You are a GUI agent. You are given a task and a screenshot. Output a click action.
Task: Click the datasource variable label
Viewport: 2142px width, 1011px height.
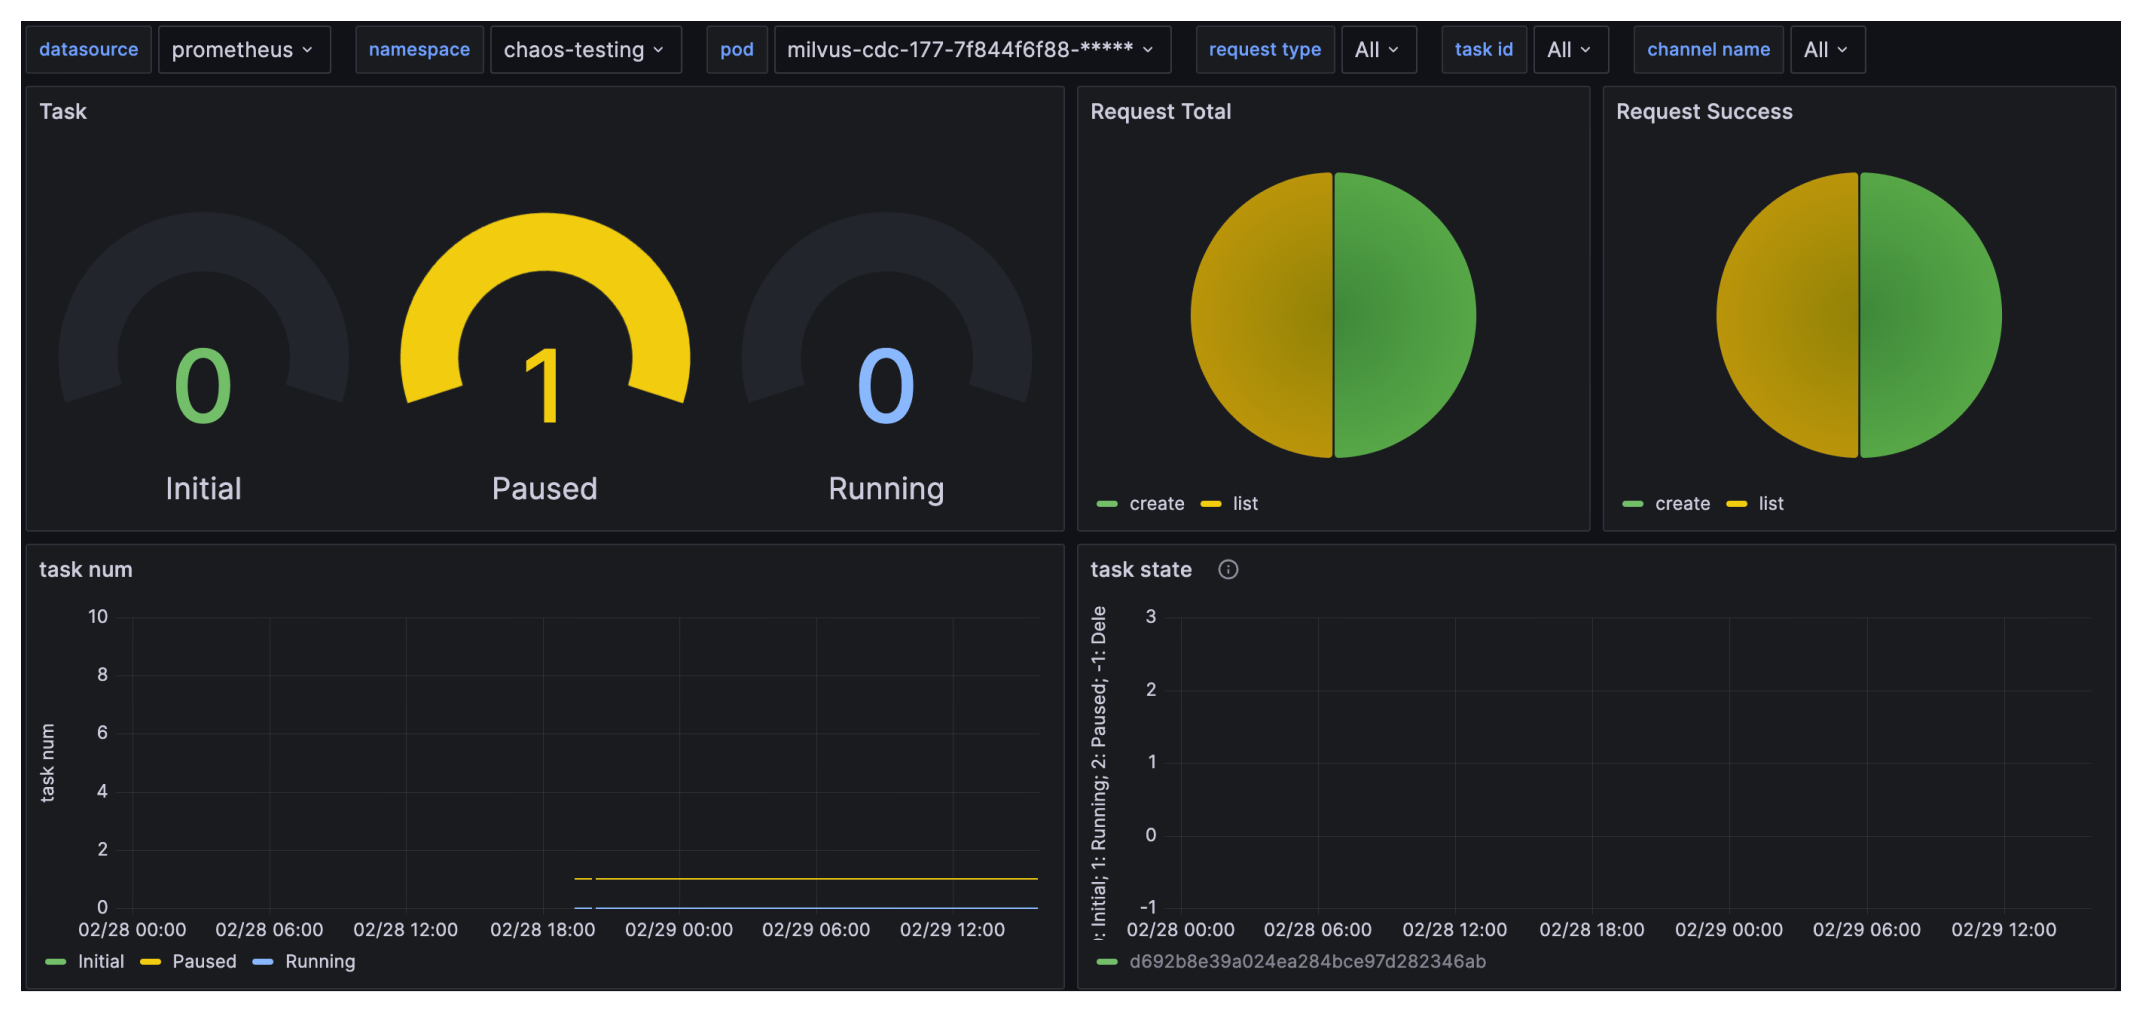[89, 49]
